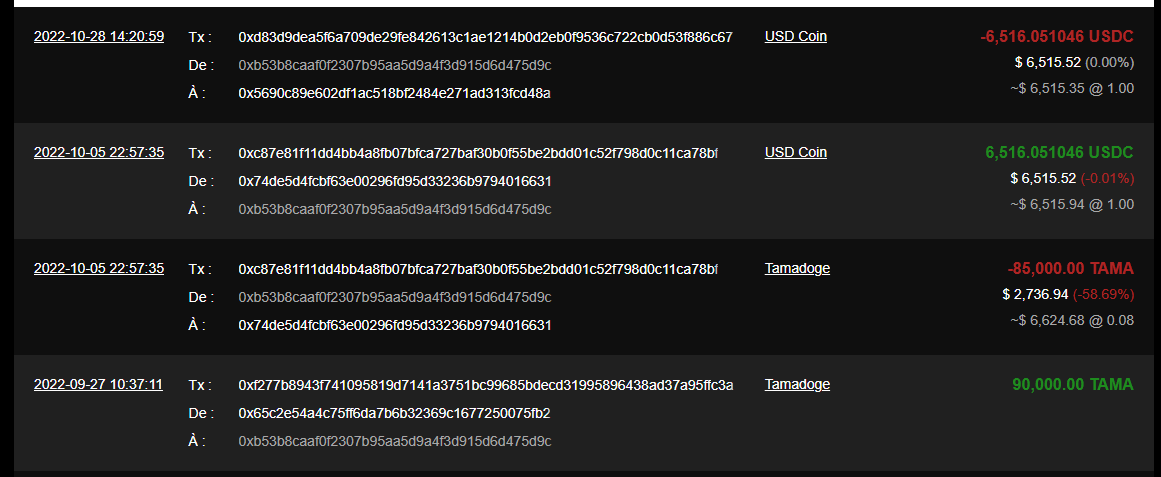Open Tamadoge link in the 90,000.00 TAMA row
The height and width of the screenshot is (477, 1161).
(797, 385)
